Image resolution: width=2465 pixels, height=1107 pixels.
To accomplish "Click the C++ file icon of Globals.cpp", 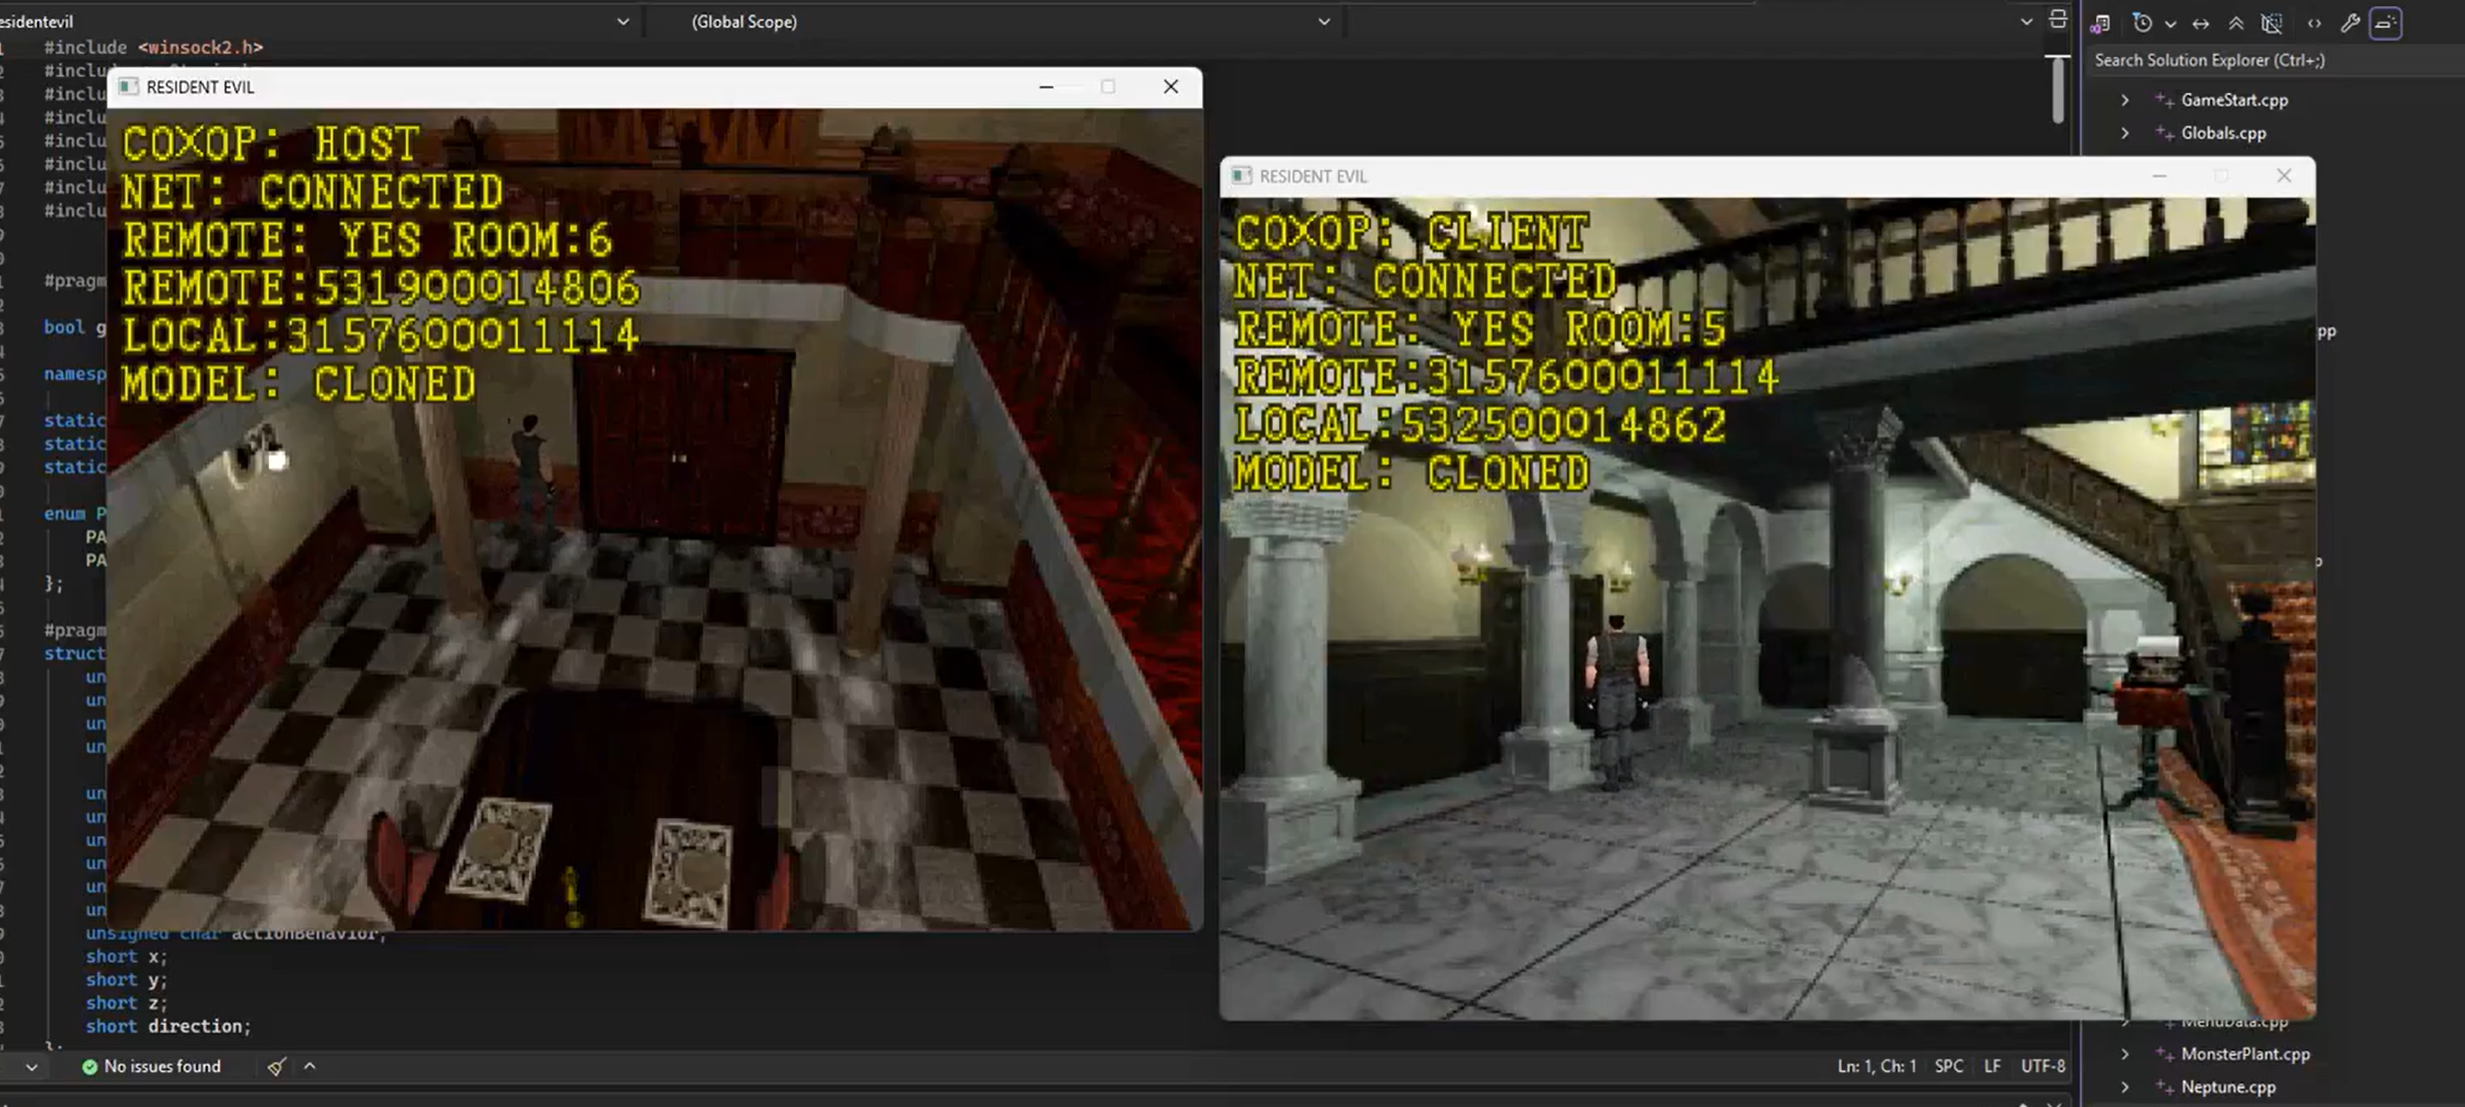I will point(2164,133).
